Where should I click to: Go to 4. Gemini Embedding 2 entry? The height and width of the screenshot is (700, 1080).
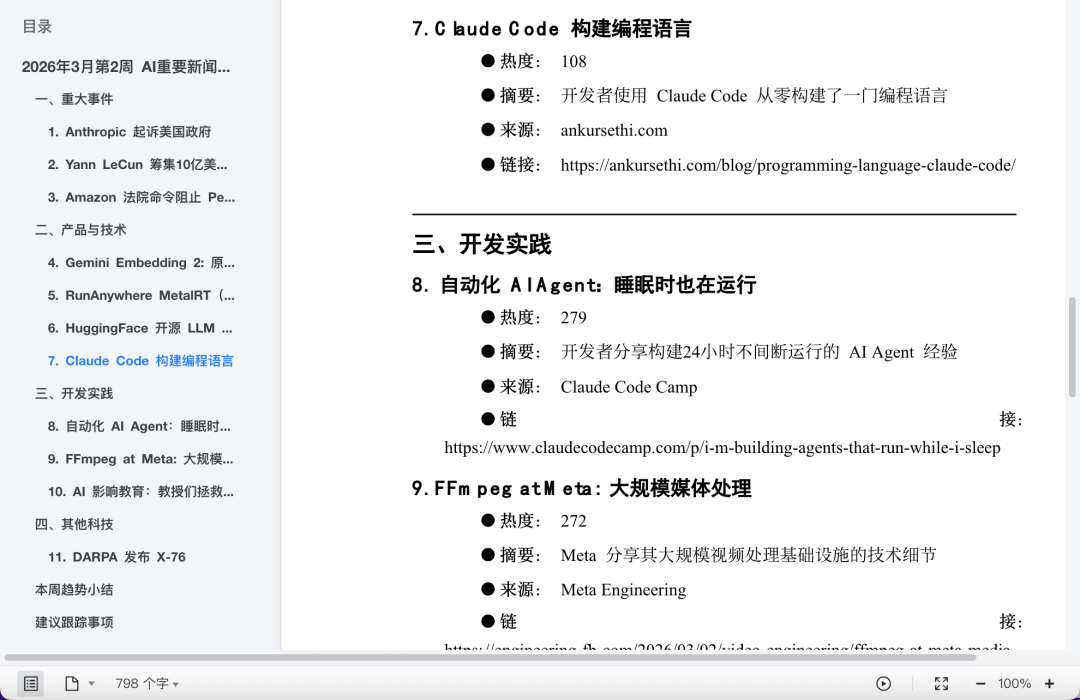141,262
